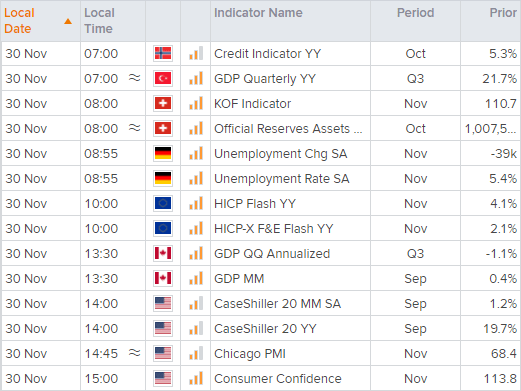Click the German flag for Unemployment Chg SA

[x=163, y=154]
